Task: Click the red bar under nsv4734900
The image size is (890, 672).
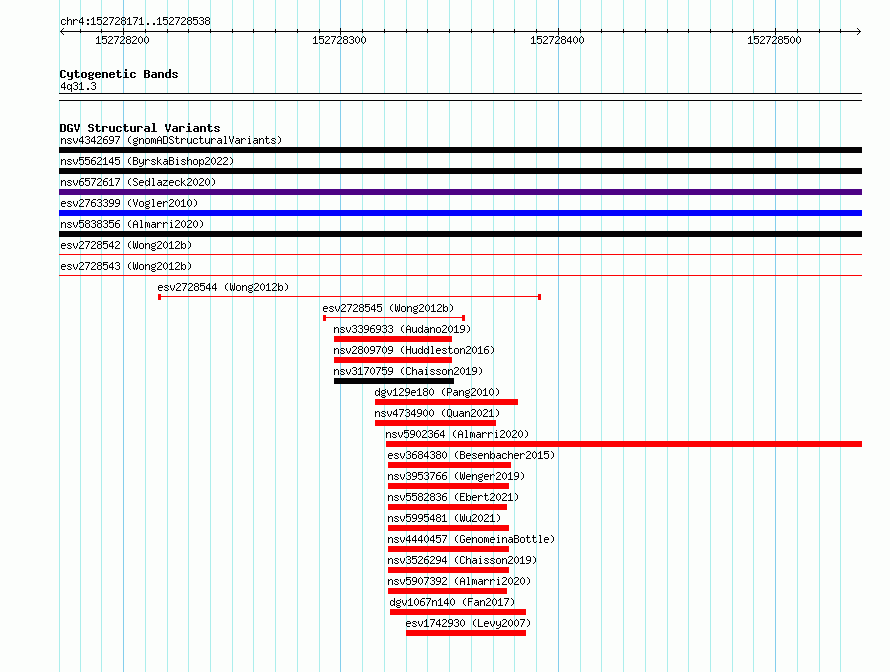Action: point(435,423)
